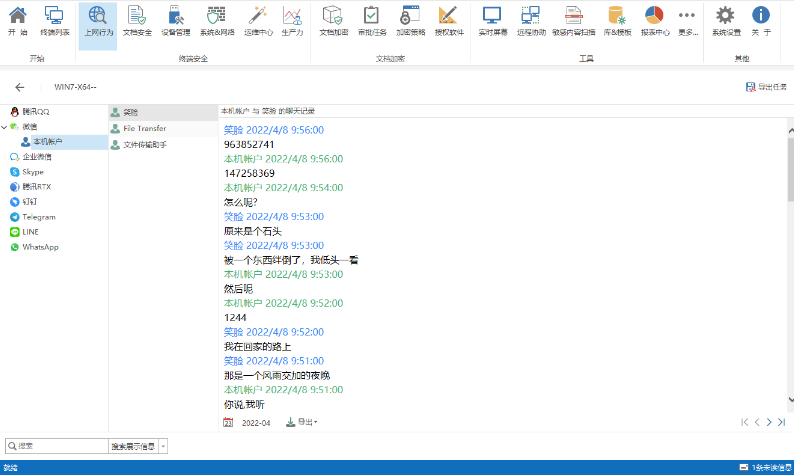Open 系统设置 gear icon
This screenshot has width=794, height=476.
[726, 20]
